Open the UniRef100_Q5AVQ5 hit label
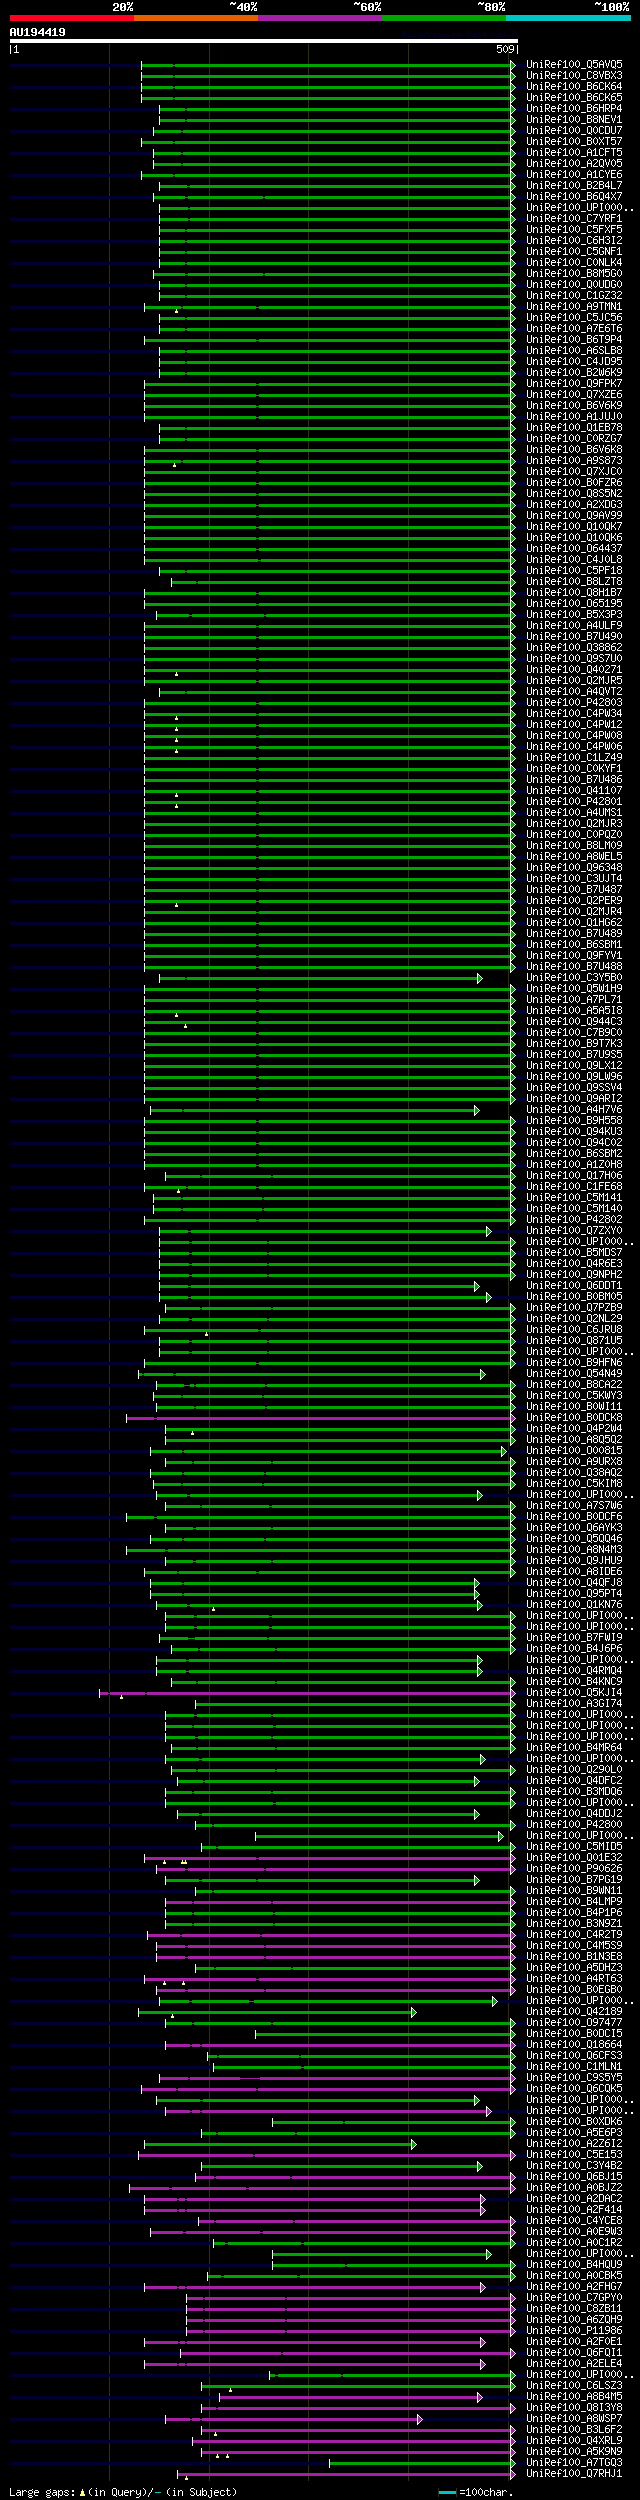640x2500 pixels. 574,64
